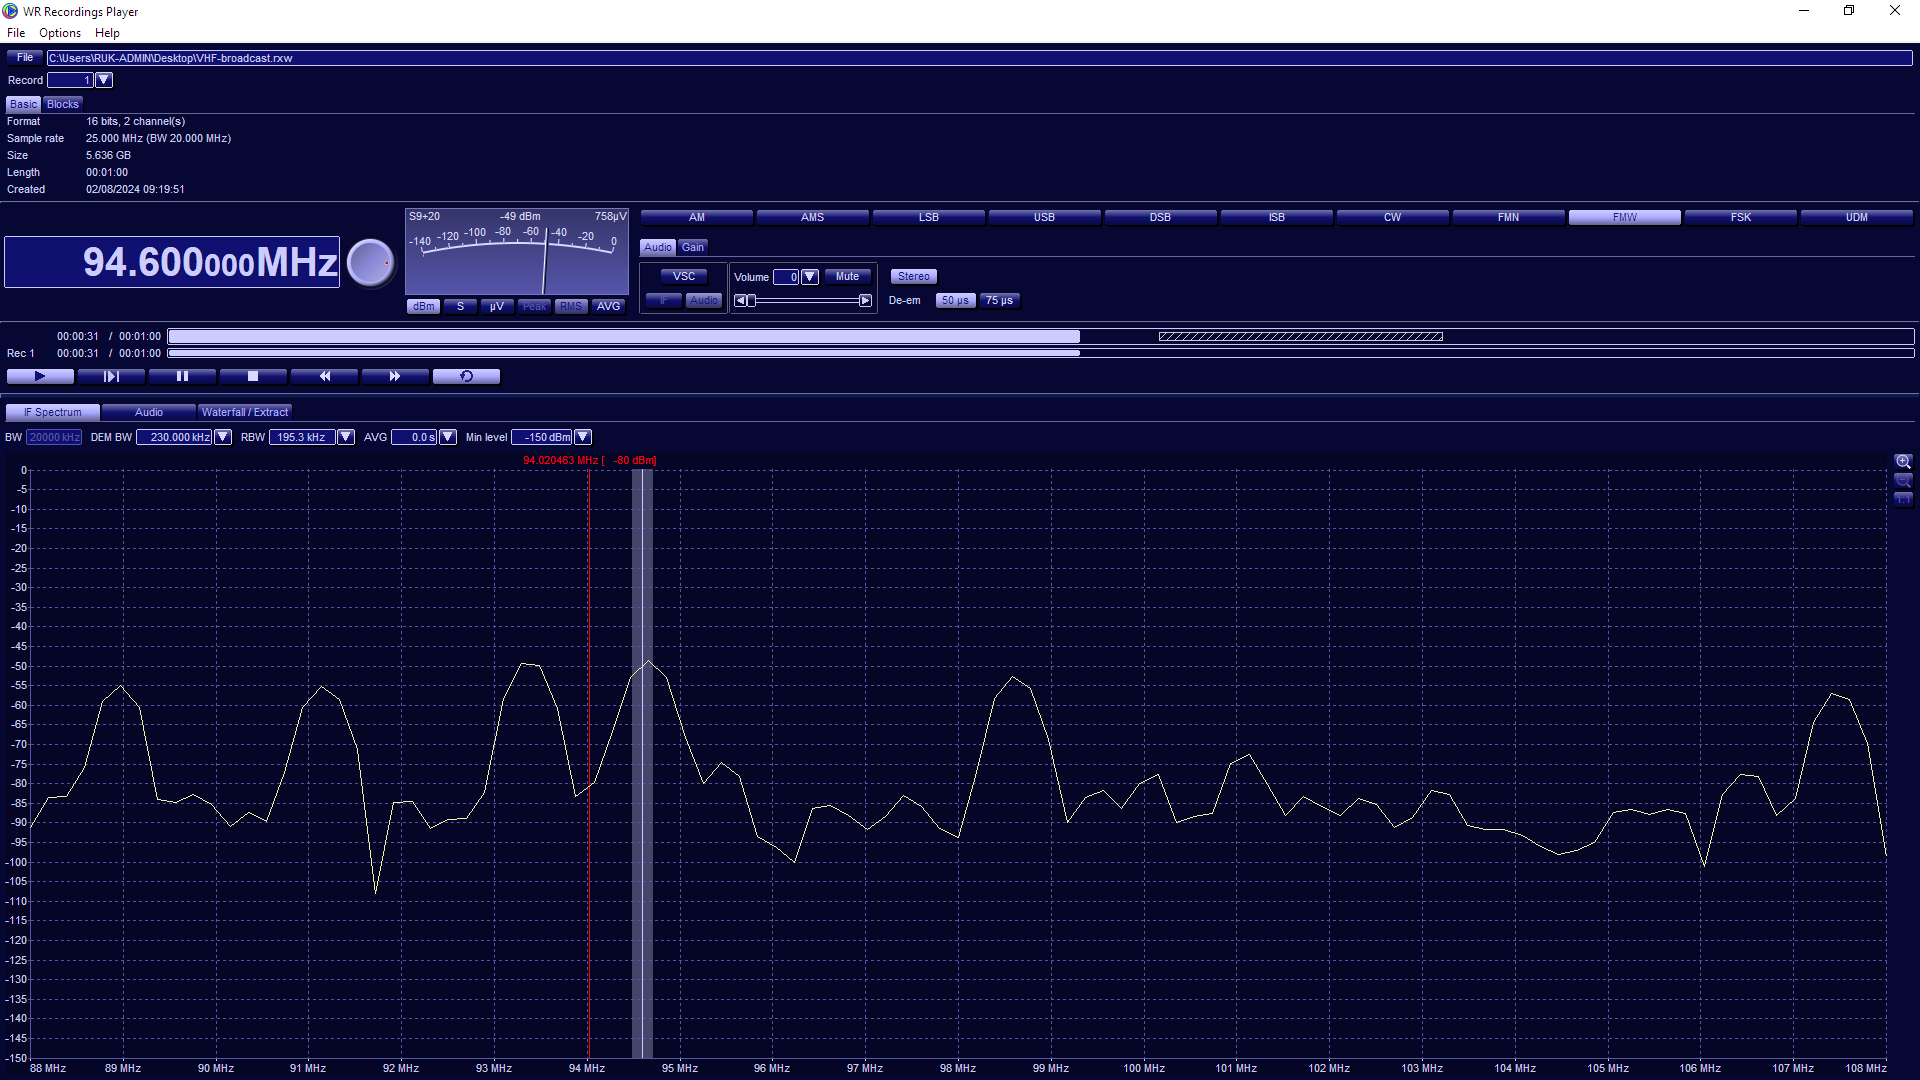Select the USB demodulation mode button
Viewport: 1920px width, 1080px height.
click(x=1044, y=217)
